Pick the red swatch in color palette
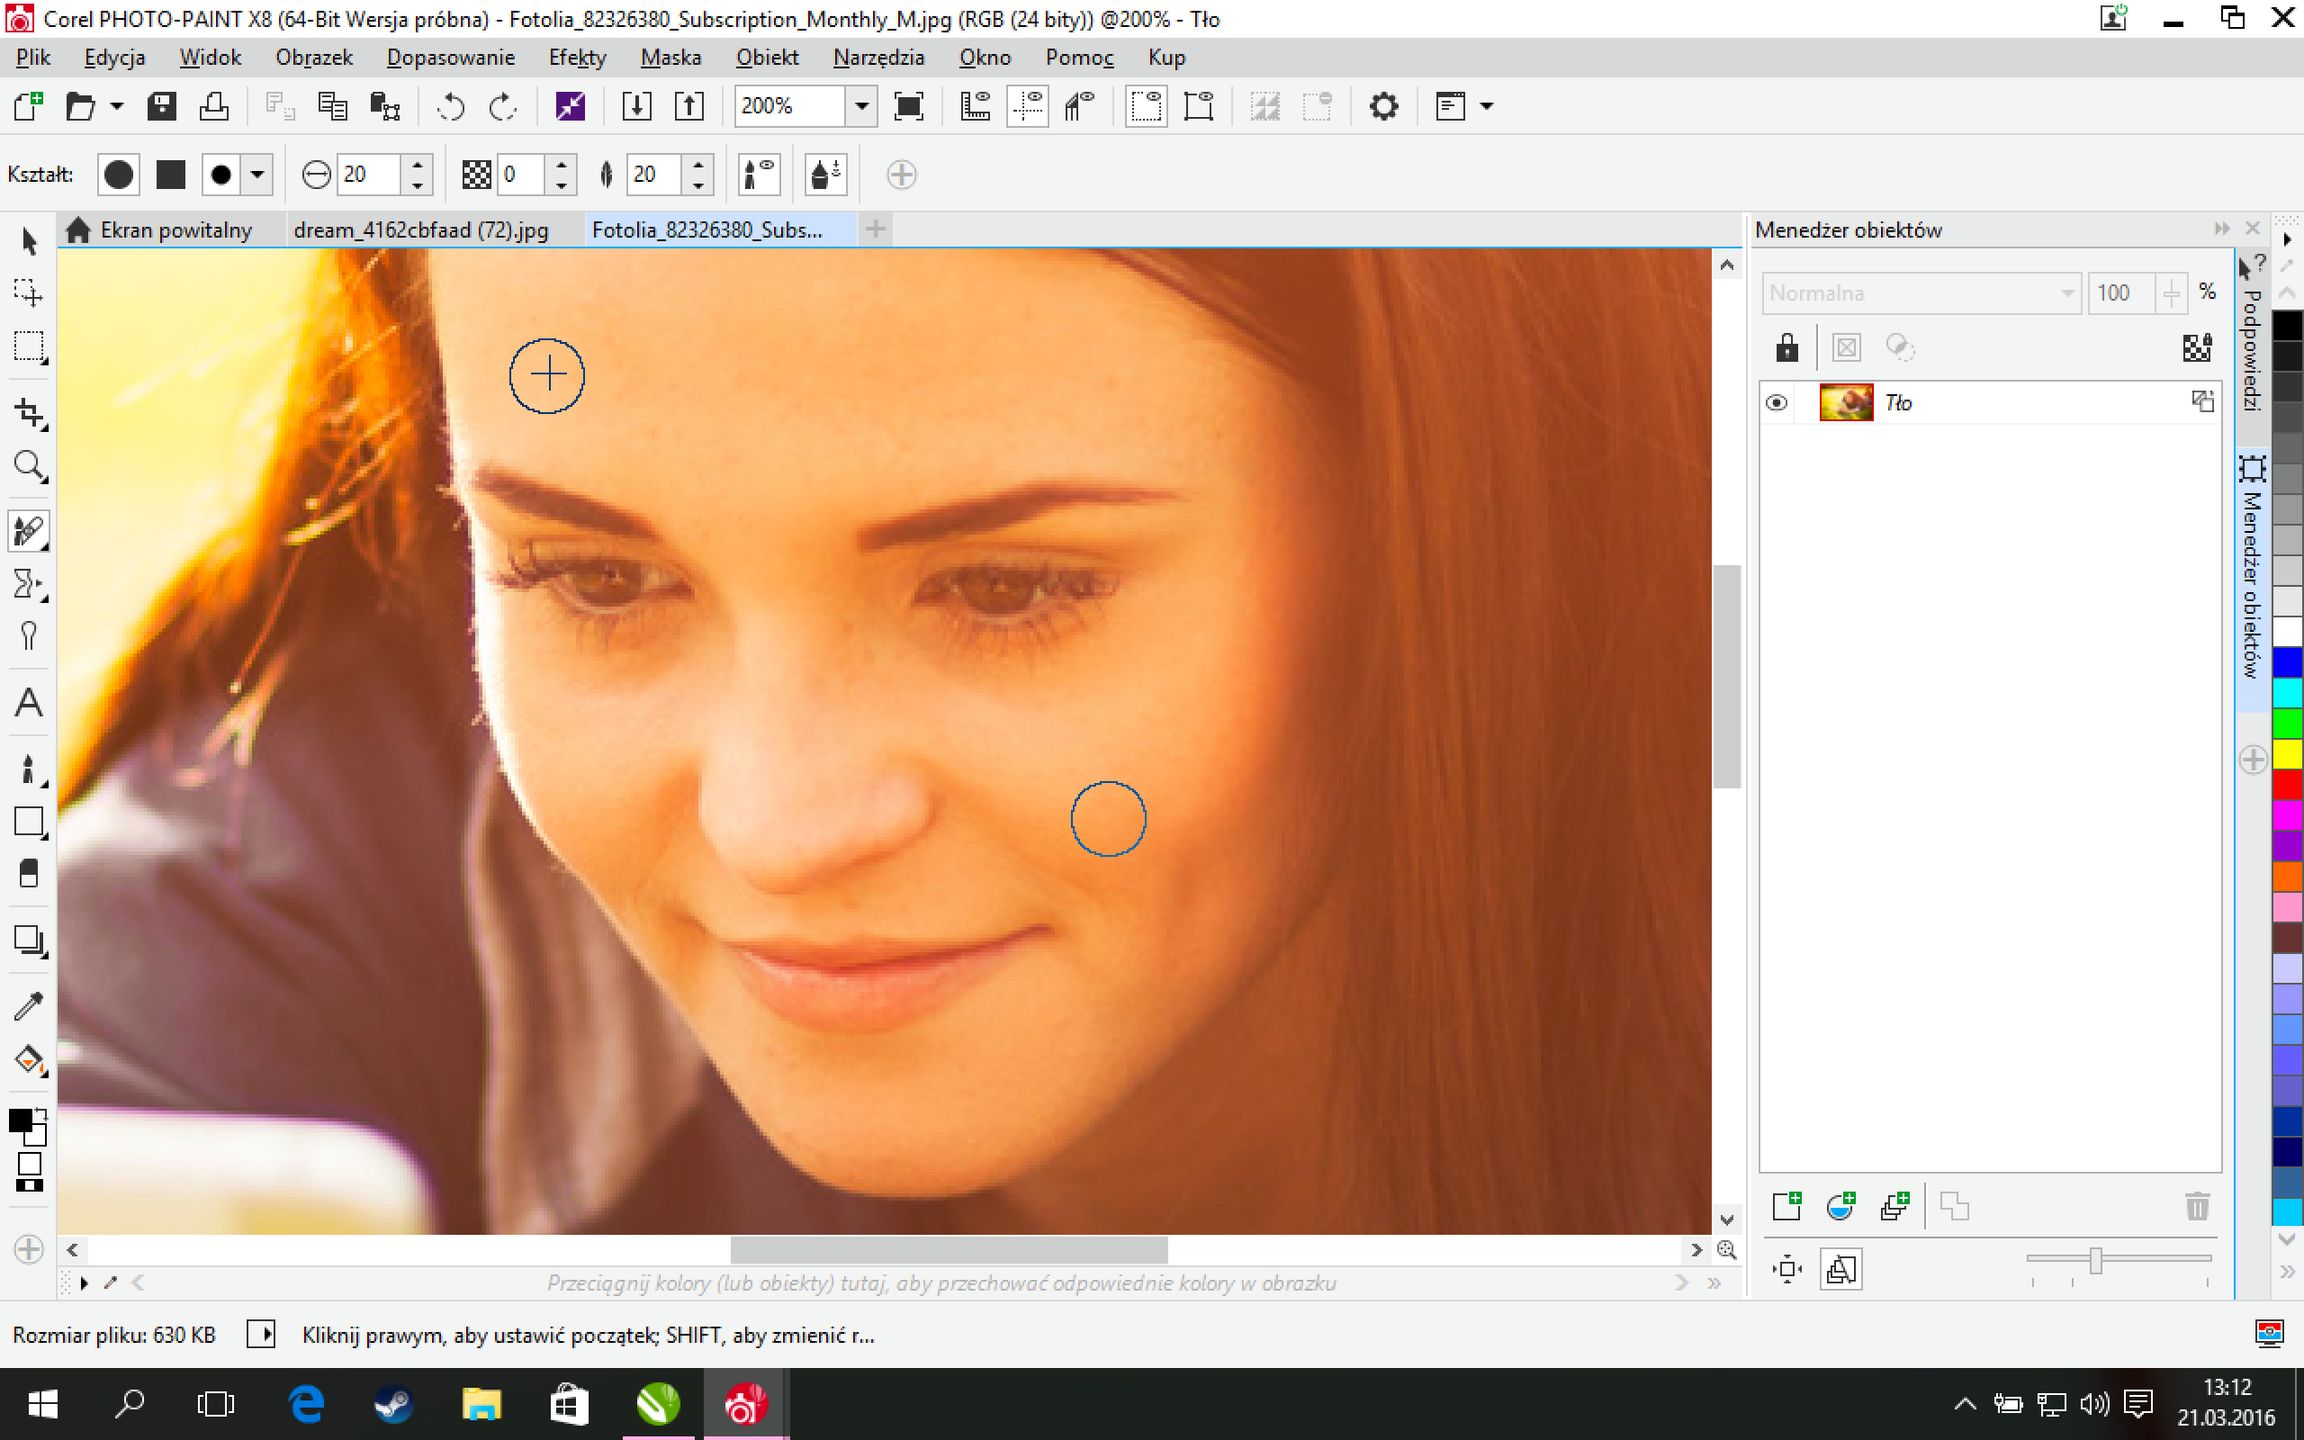Screen dimensions: 2304x1440 [2287, 784]
